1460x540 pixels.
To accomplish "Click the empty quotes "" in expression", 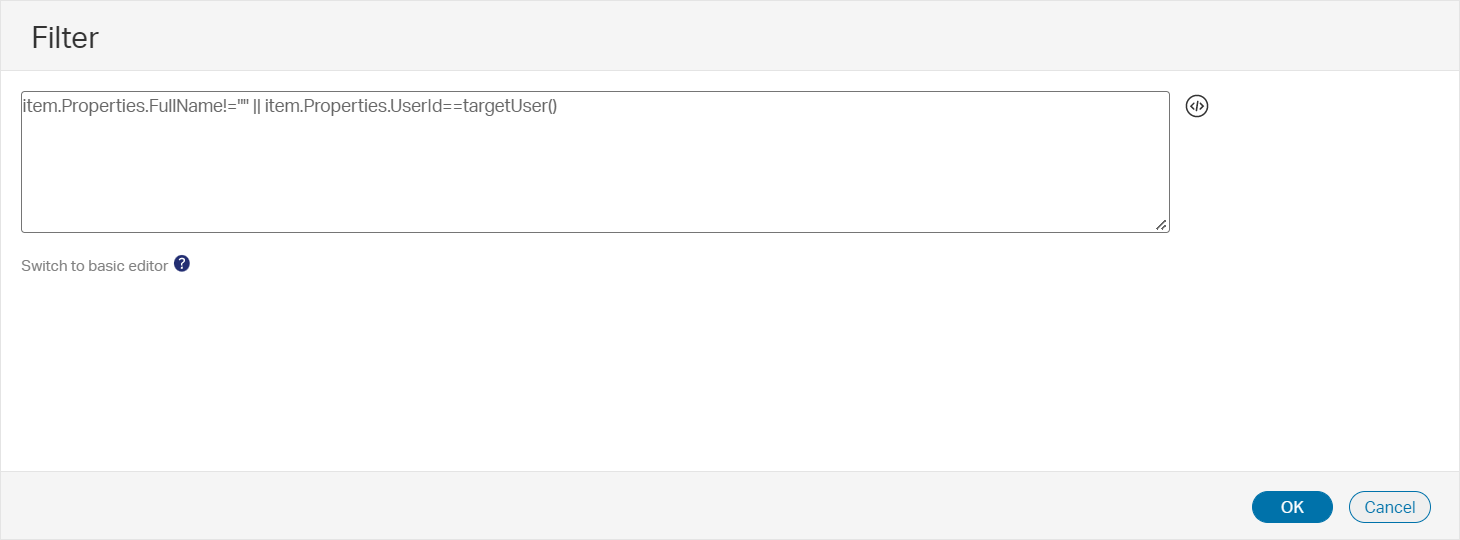I will [x=243, y=104].
